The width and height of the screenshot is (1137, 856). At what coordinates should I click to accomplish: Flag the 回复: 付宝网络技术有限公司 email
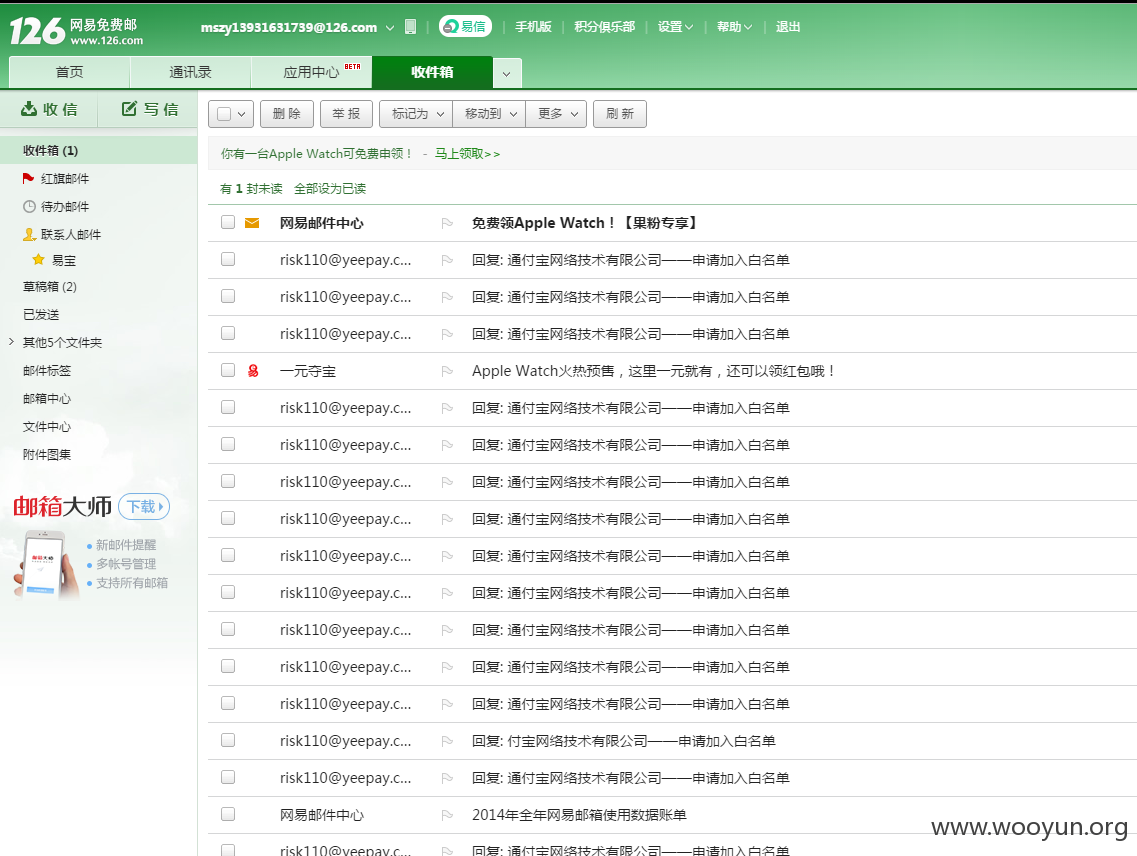447,741
